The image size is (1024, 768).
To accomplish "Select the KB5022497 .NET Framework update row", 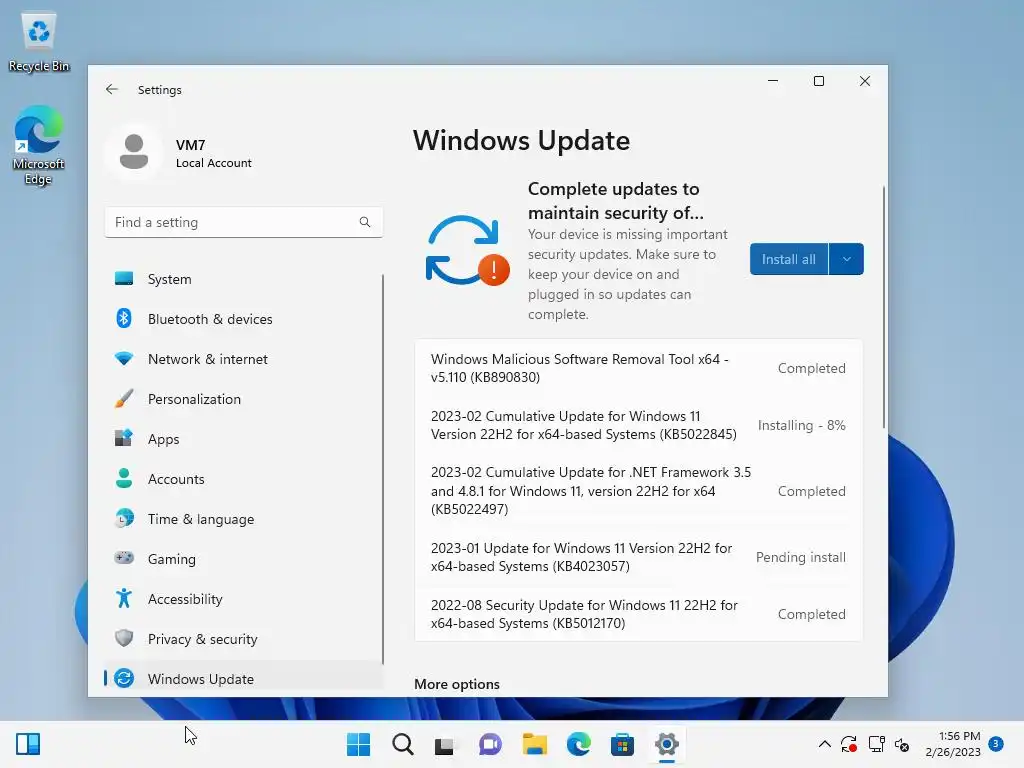I will [x=639, y=490].
